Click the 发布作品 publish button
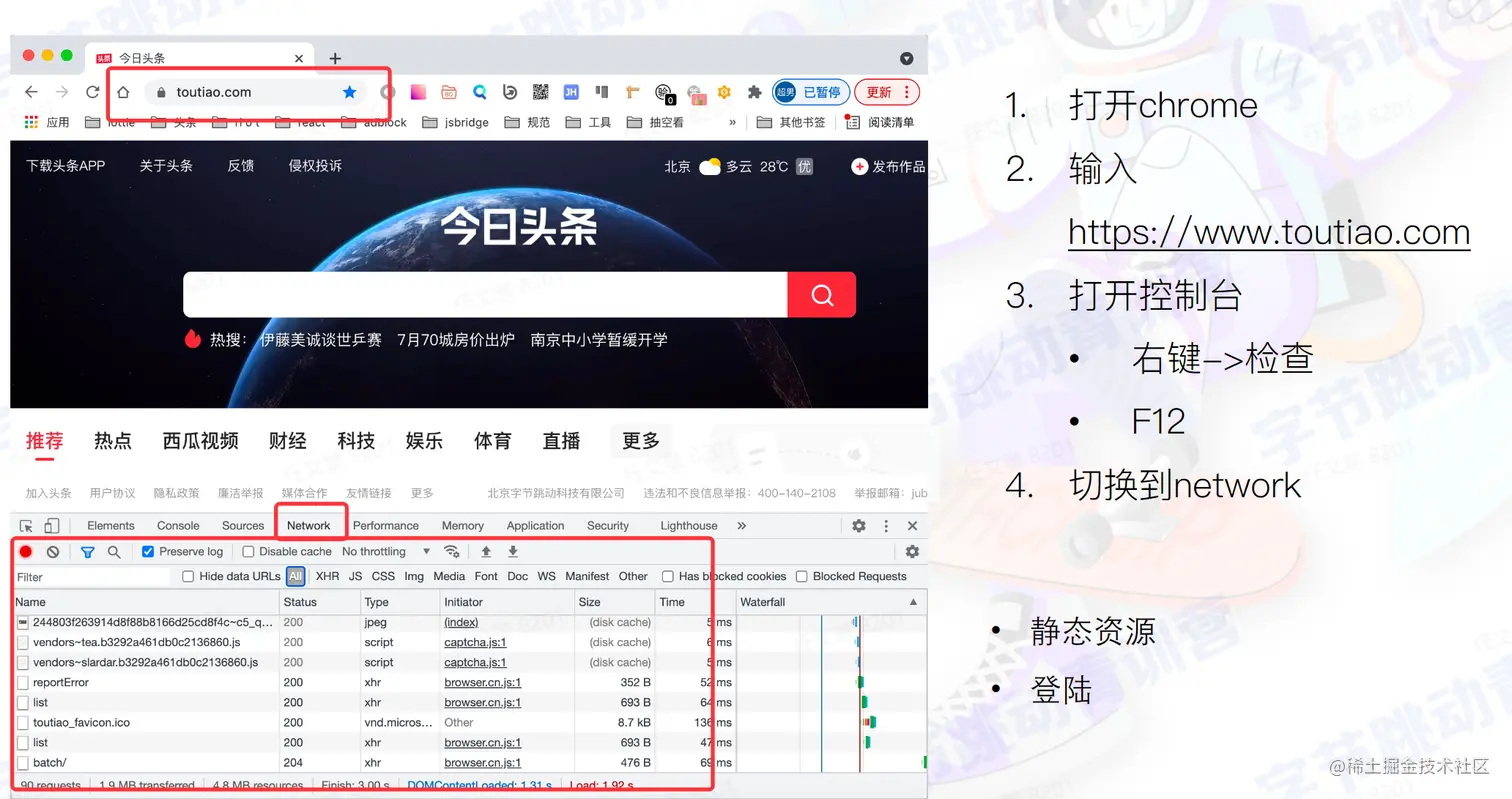Screen dimensions: 1512x799 point(888,166)
